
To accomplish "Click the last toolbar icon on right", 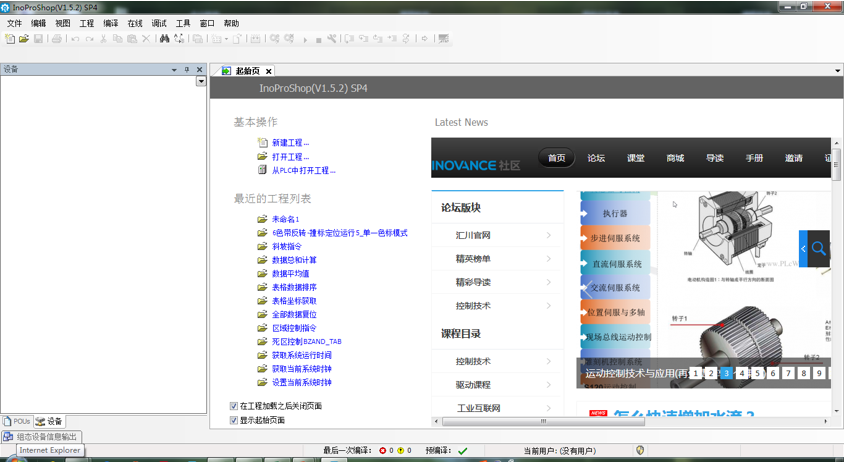I will (444, 39).
